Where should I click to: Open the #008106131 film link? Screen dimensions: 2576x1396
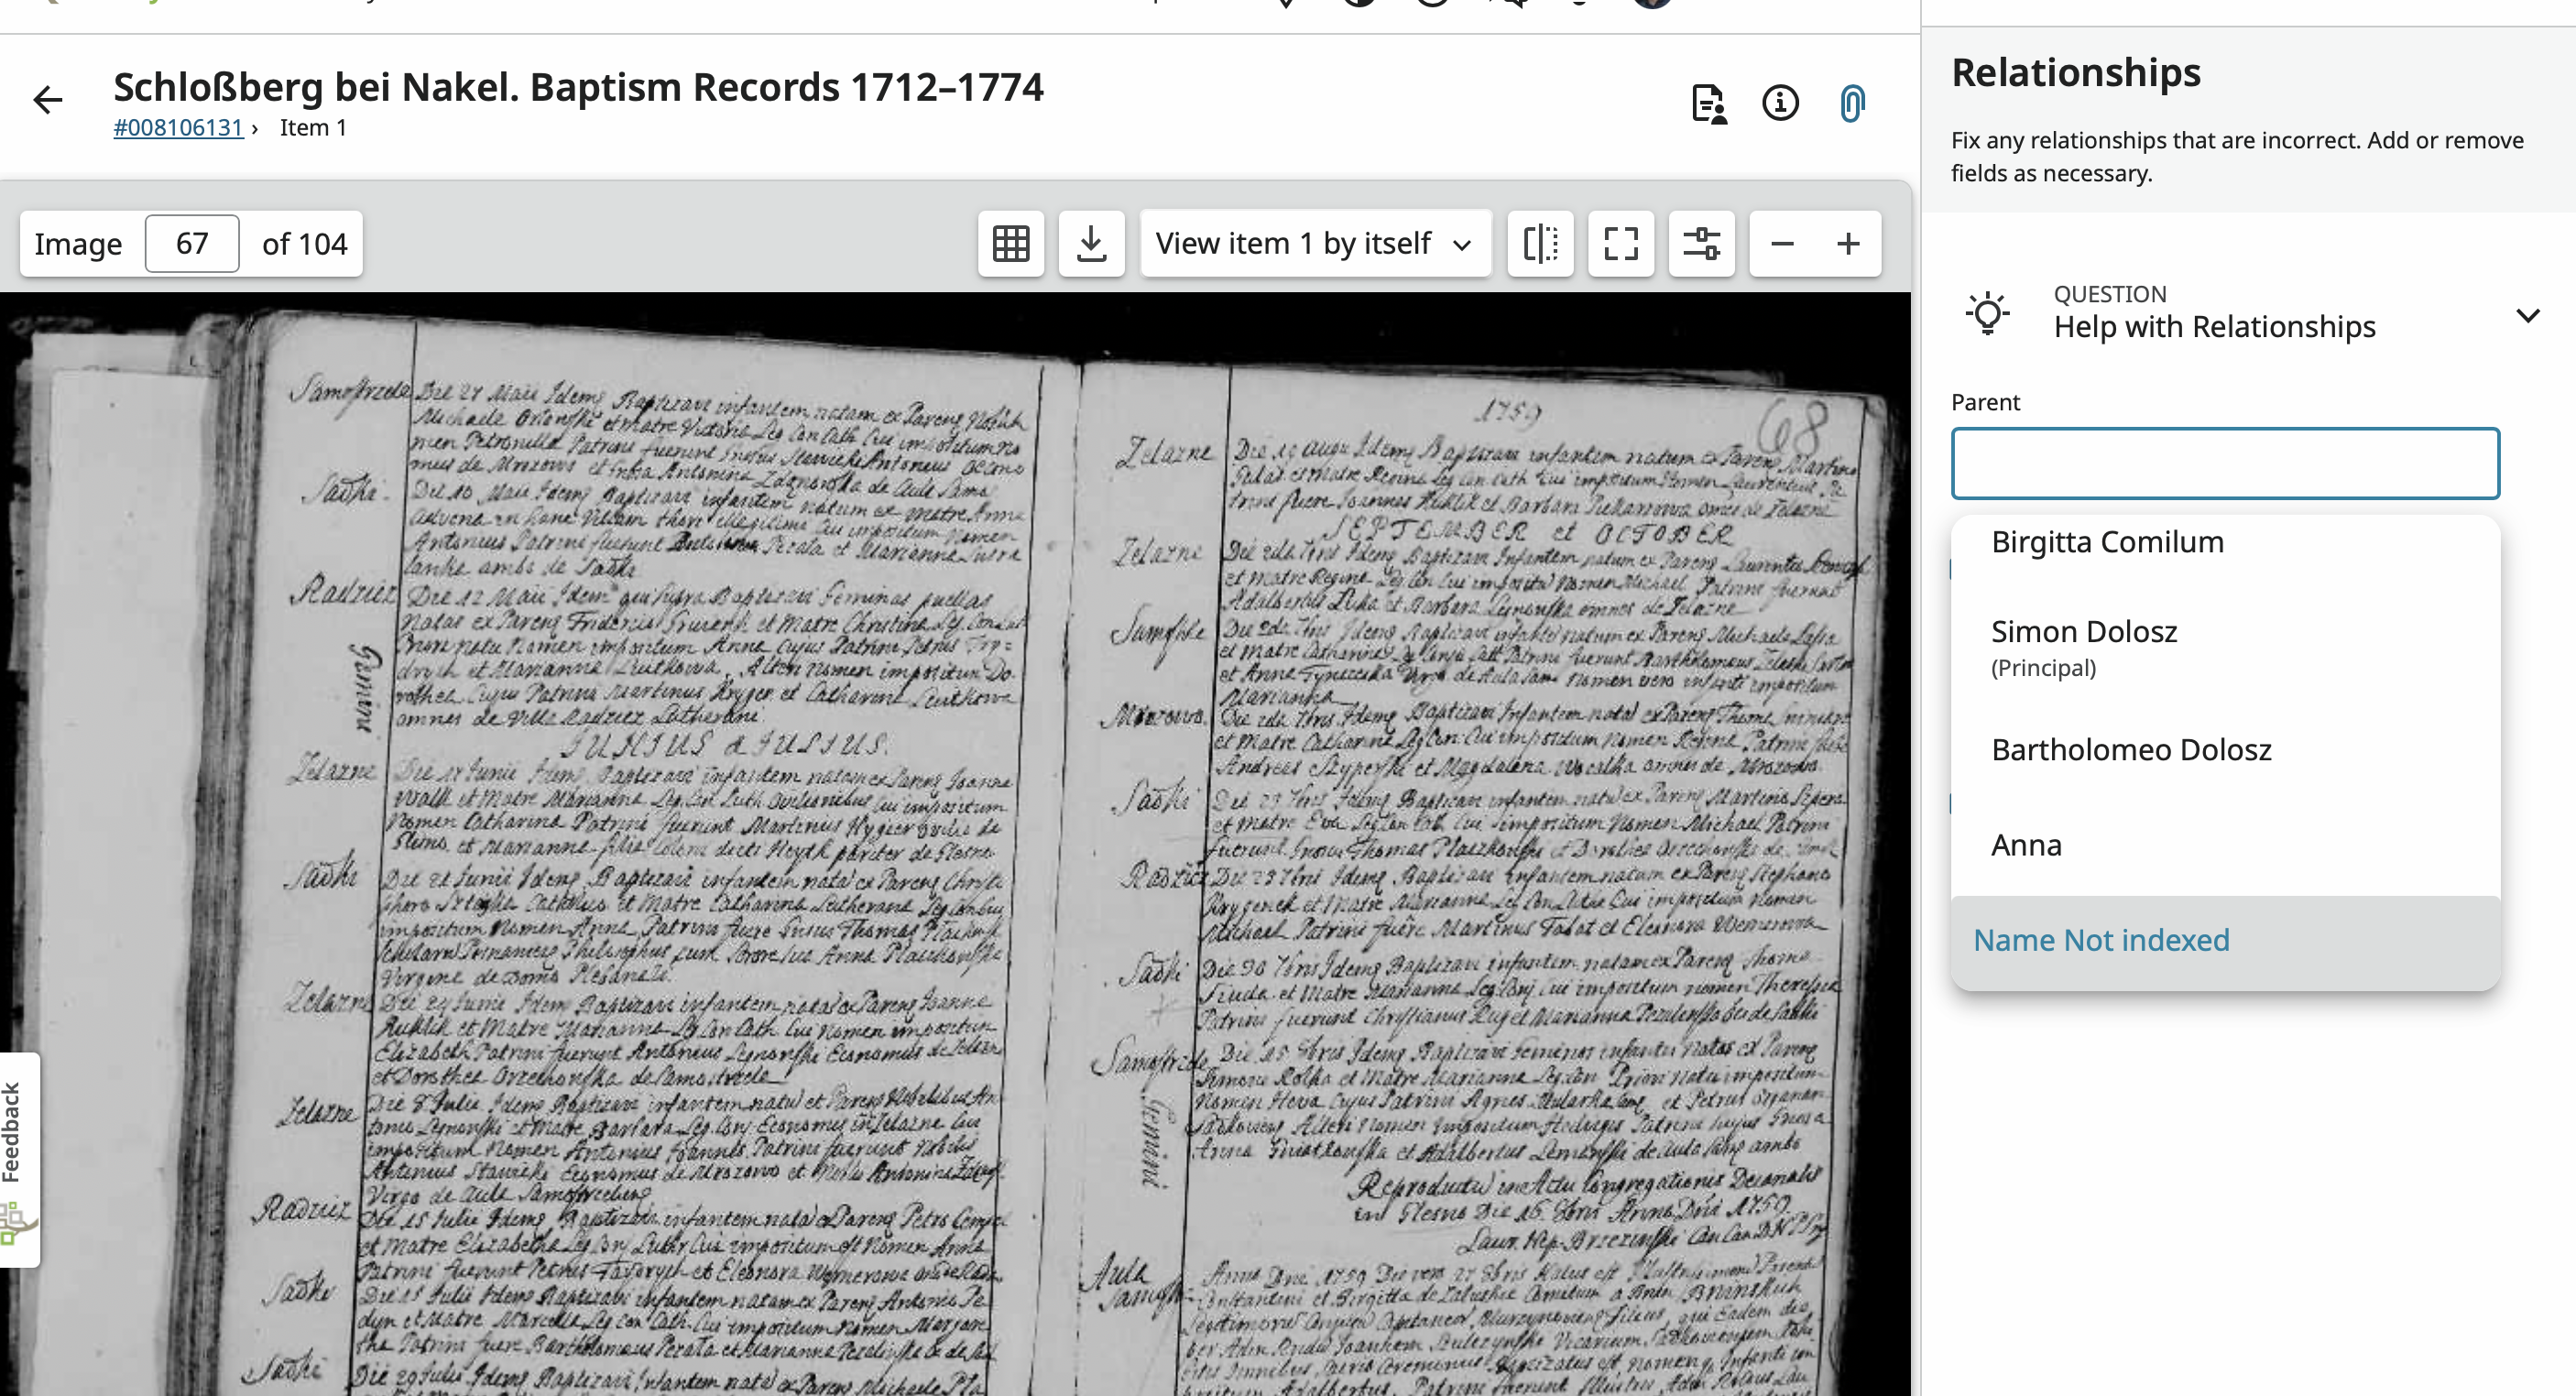coord(178,128)
